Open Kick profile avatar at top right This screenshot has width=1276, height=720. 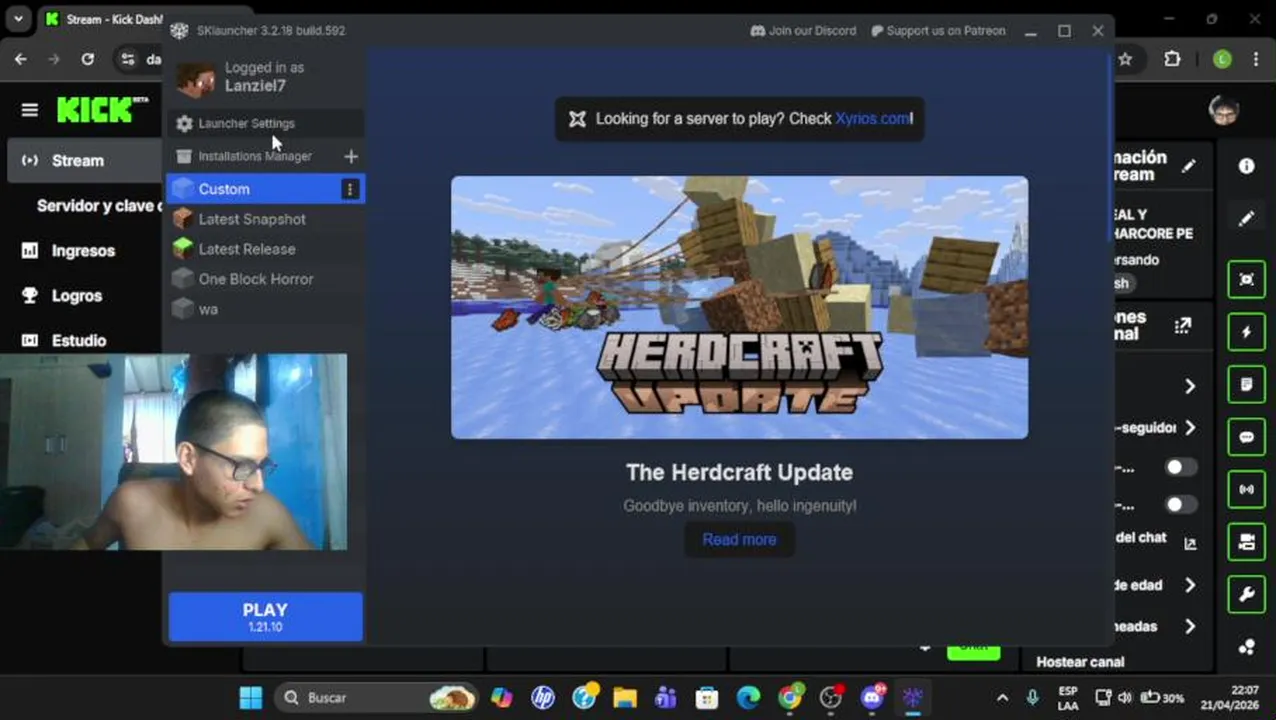(x=1223, y=110)
